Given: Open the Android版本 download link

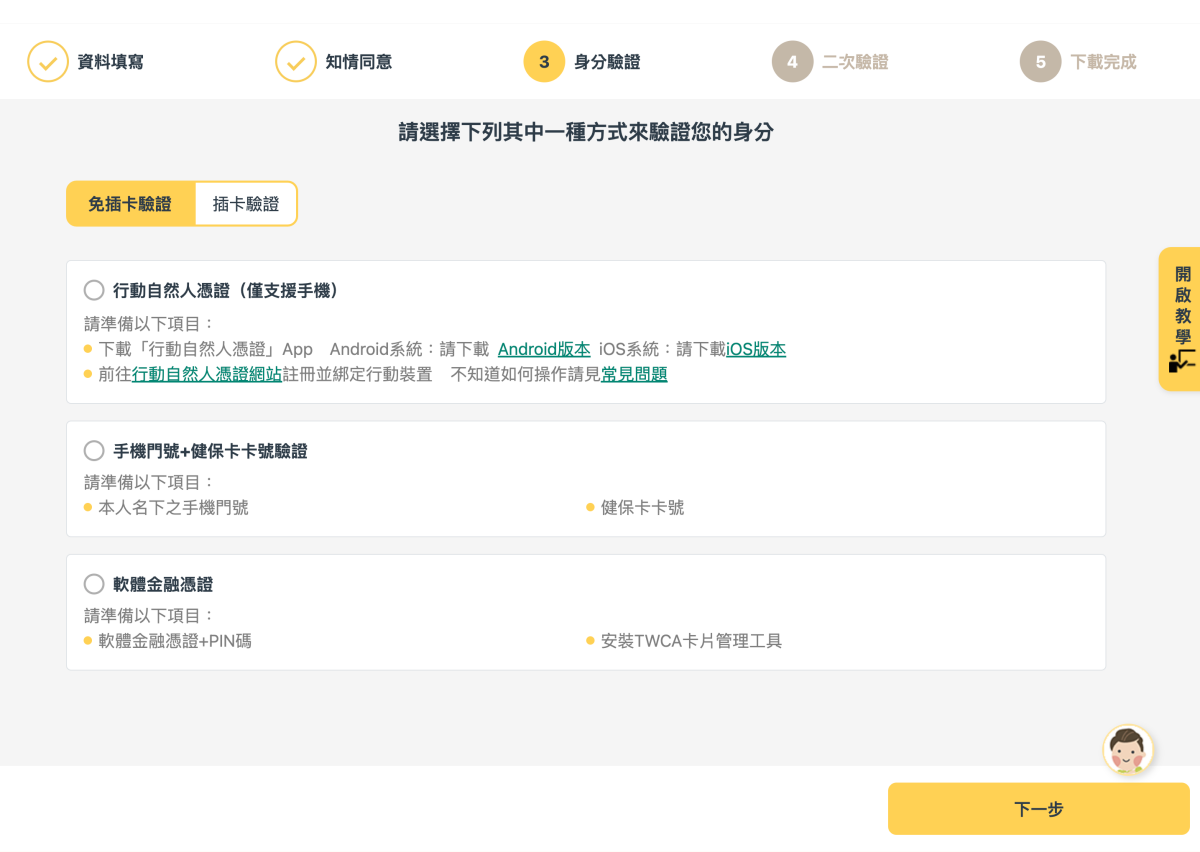Looking at the screenshot, I should (544, 349).
